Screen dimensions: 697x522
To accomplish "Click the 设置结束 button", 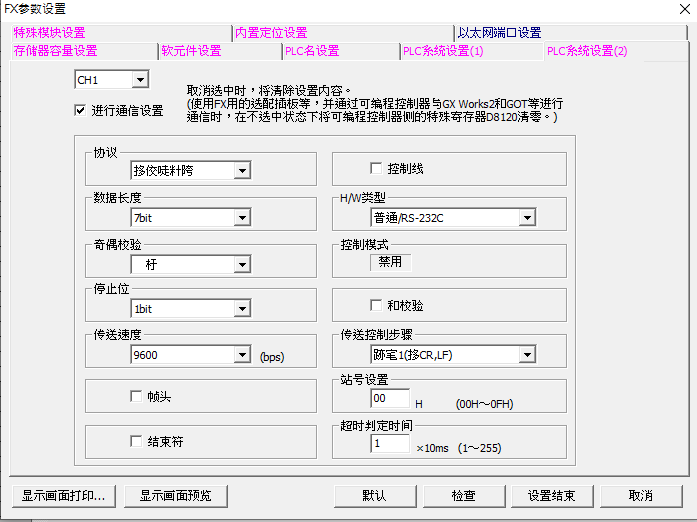I will click(x=551, y=496).
